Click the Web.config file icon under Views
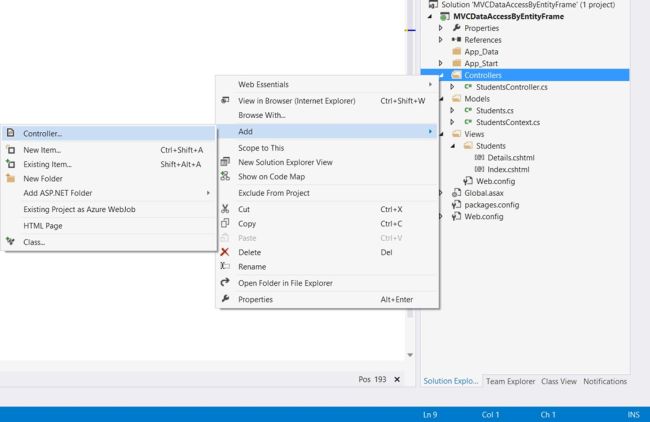Viewport: 650px width, 422px height. (468, 181)
